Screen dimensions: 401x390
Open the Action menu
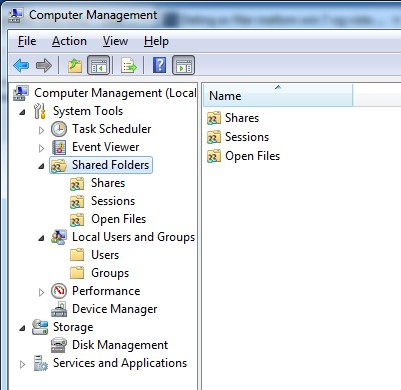click(x=69, y=41)
